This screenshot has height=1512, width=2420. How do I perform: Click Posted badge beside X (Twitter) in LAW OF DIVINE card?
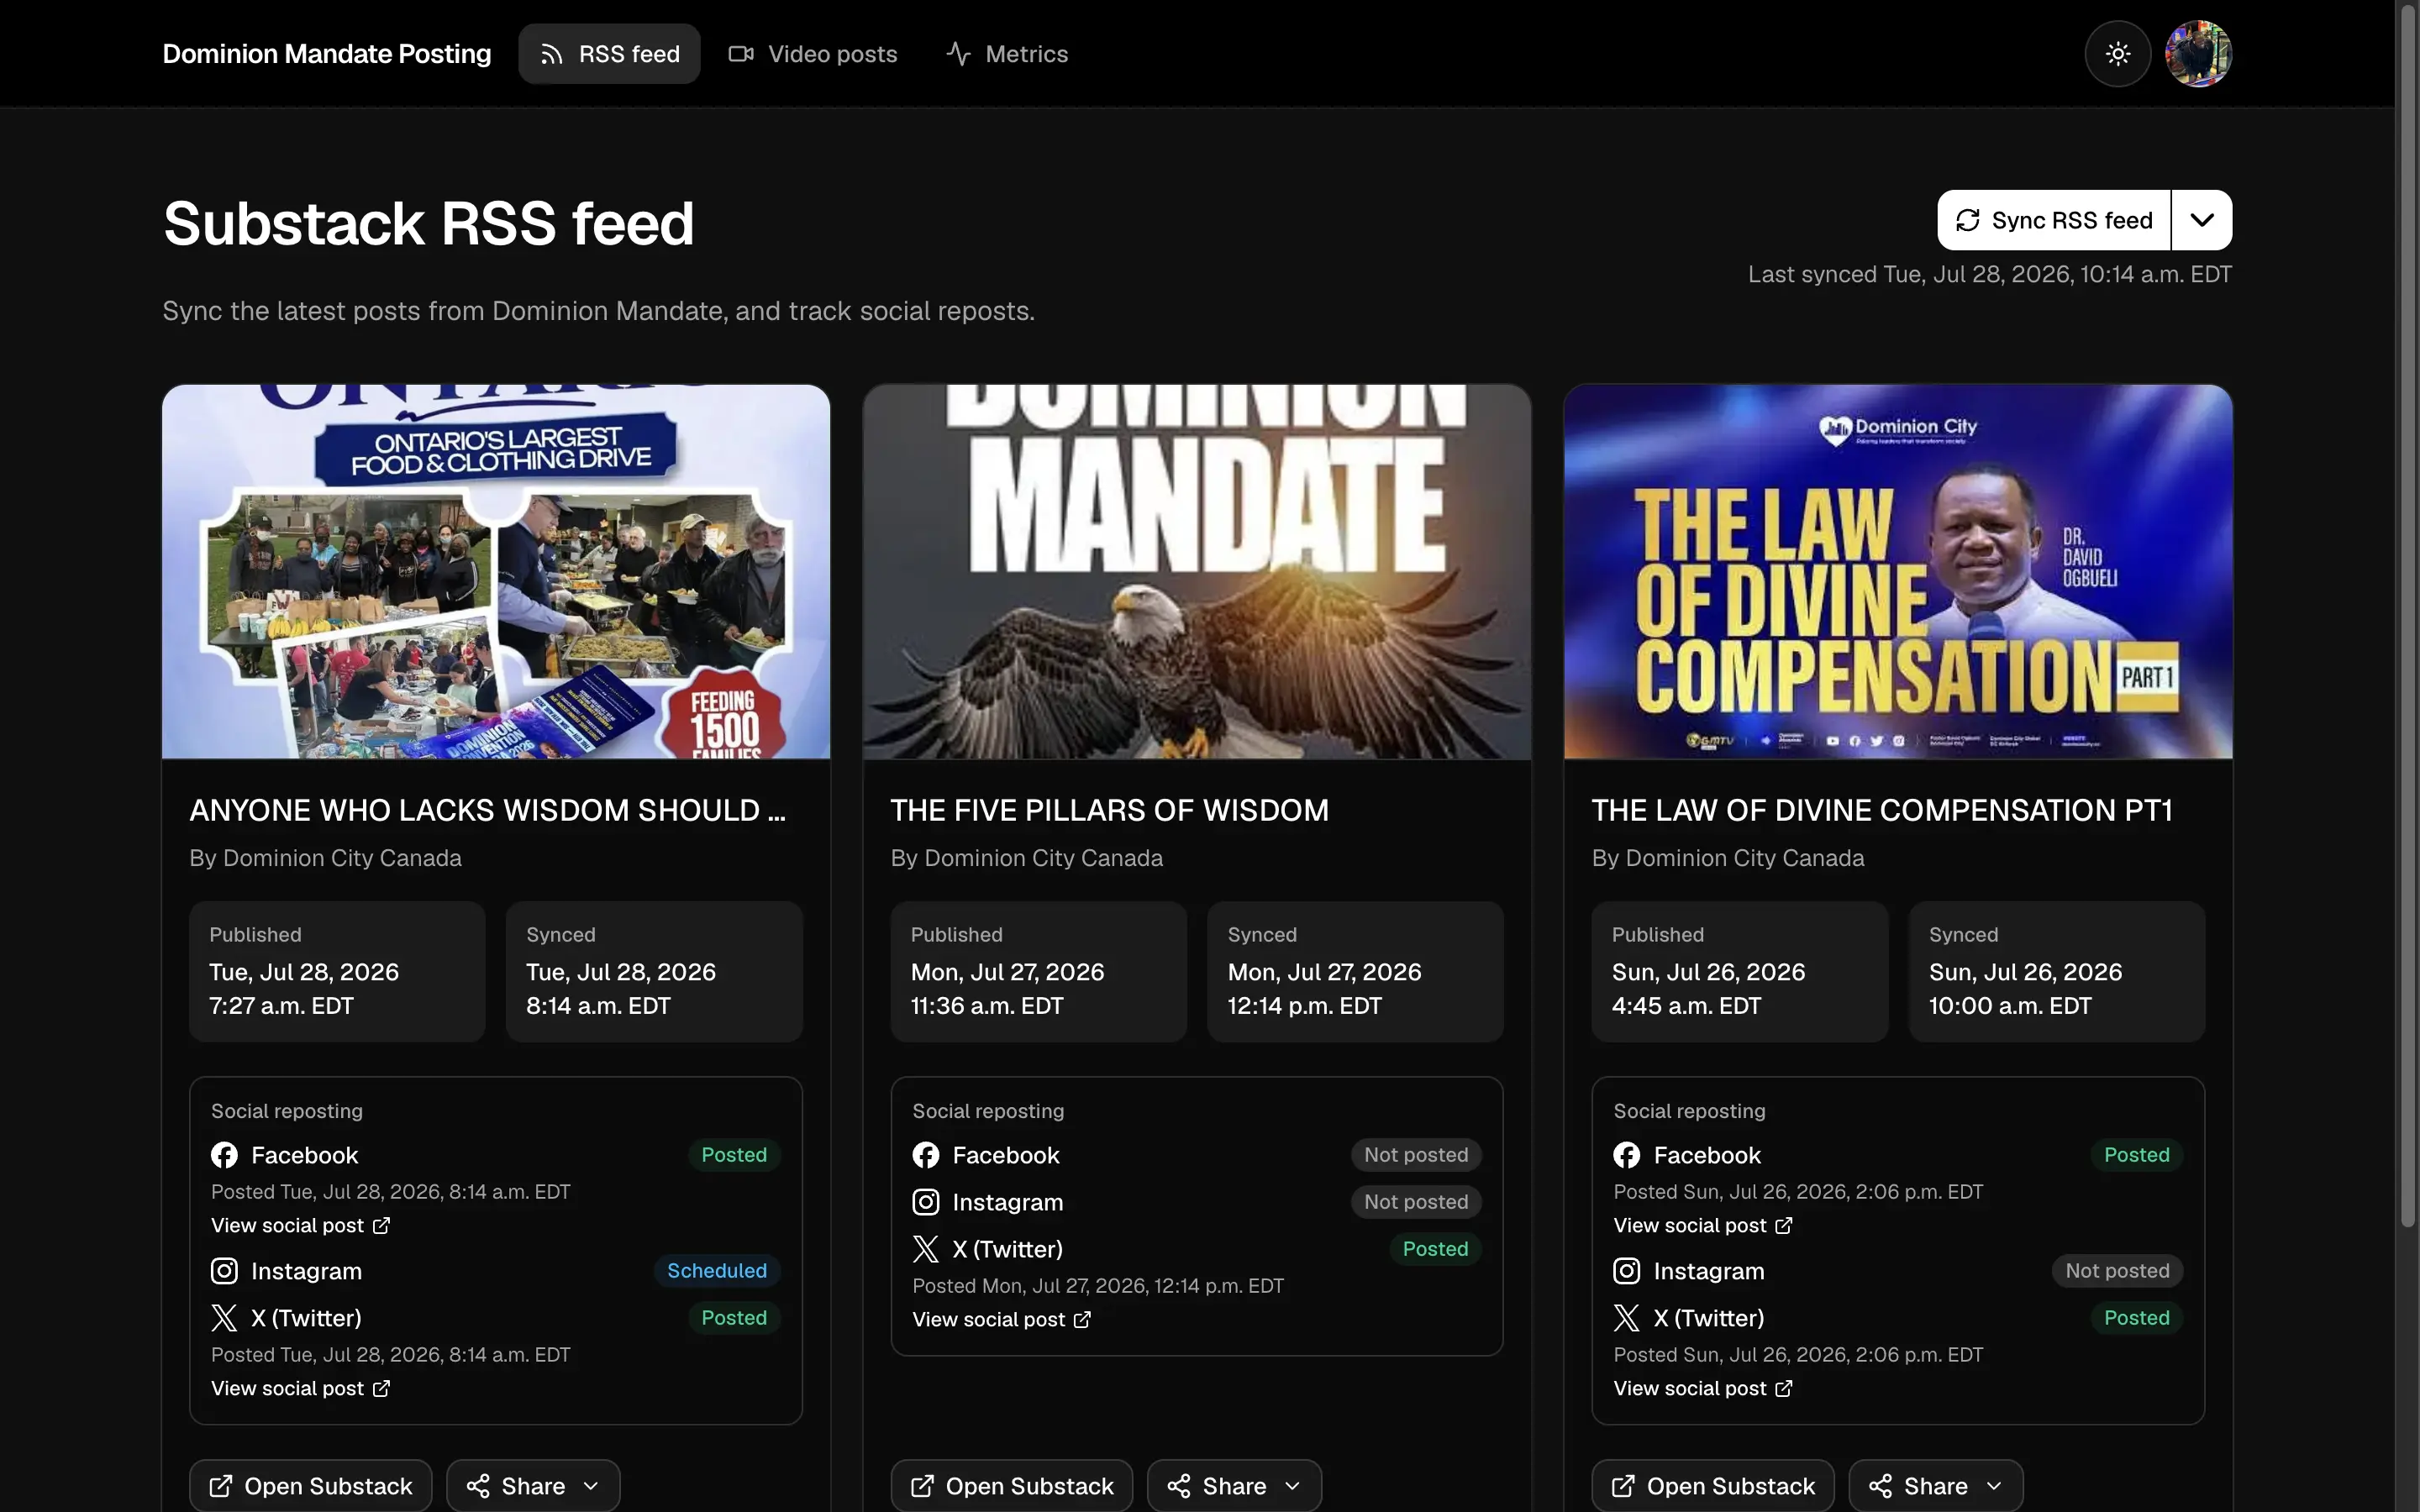(x=2136, y=1318)
